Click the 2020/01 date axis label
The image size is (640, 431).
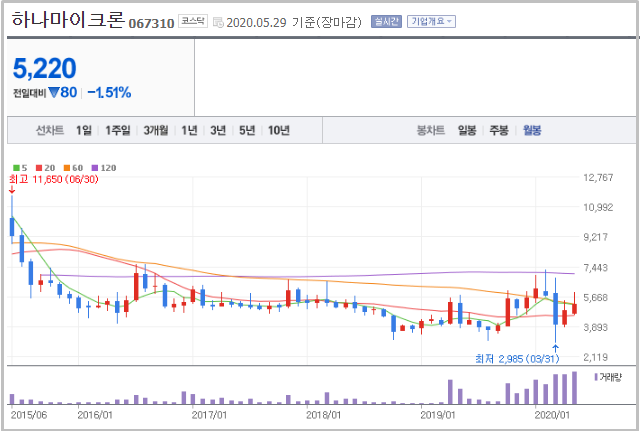click(552, 415)
